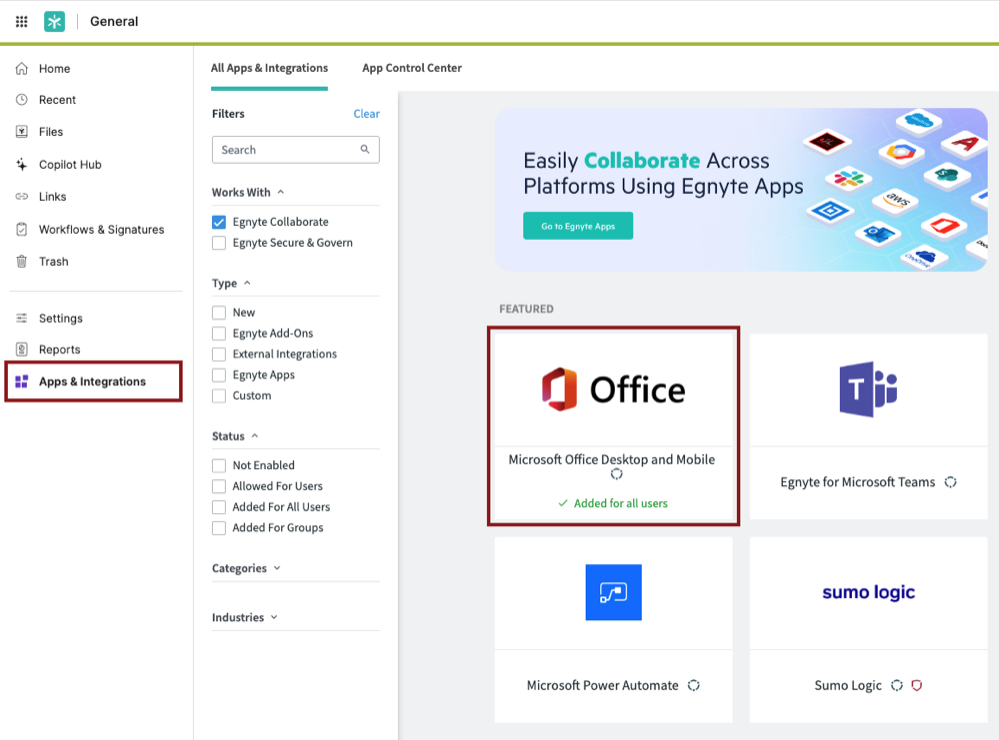Click the Workflows & Signatures clipboard icon
This screenshot has width=999, height=740.
pyautogui.click(x=22, y=229)
